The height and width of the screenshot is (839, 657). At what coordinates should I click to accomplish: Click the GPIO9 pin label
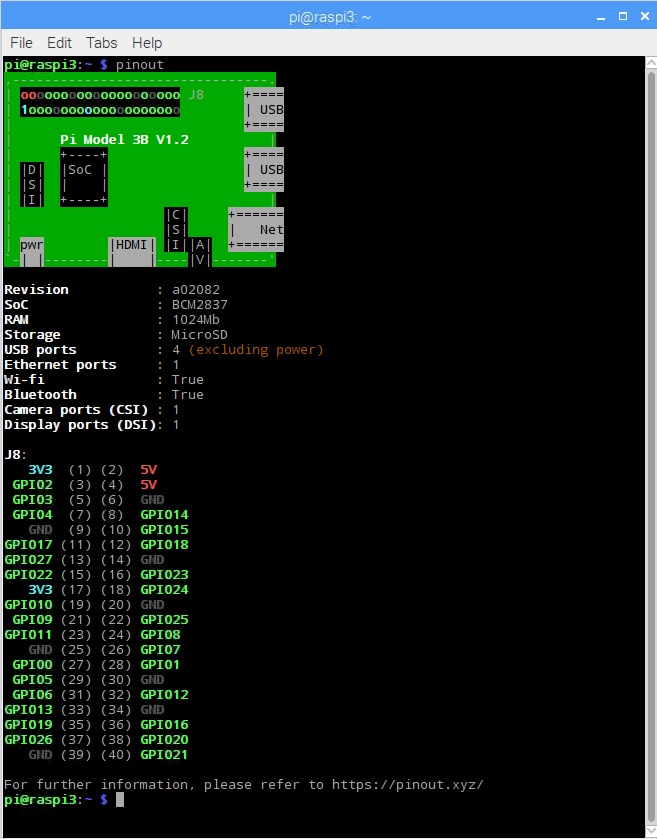32,620
